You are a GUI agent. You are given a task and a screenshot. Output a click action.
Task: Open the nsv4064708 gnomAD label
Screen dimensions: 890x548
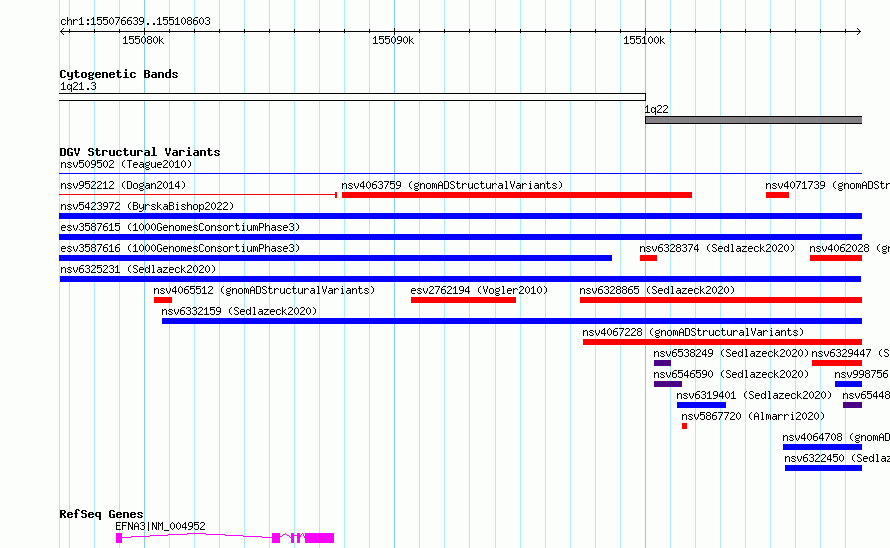point(836,437)
